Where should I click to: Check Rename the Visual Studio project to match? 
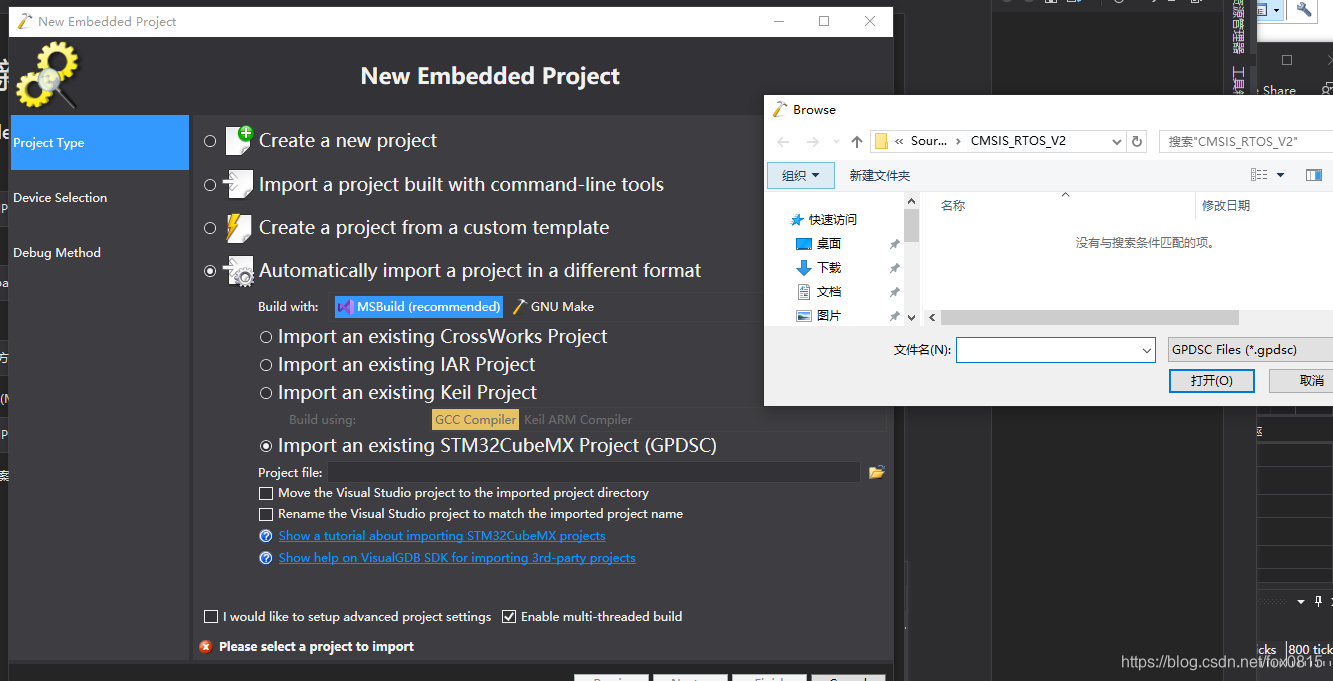pos(266,514)
